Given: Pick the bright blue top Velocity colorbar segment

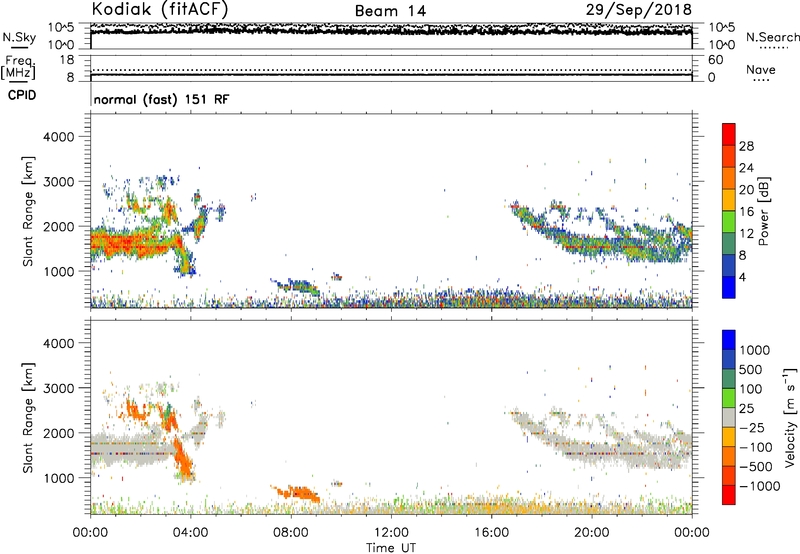Looking at the screenshot, I should tap(729, 340).
